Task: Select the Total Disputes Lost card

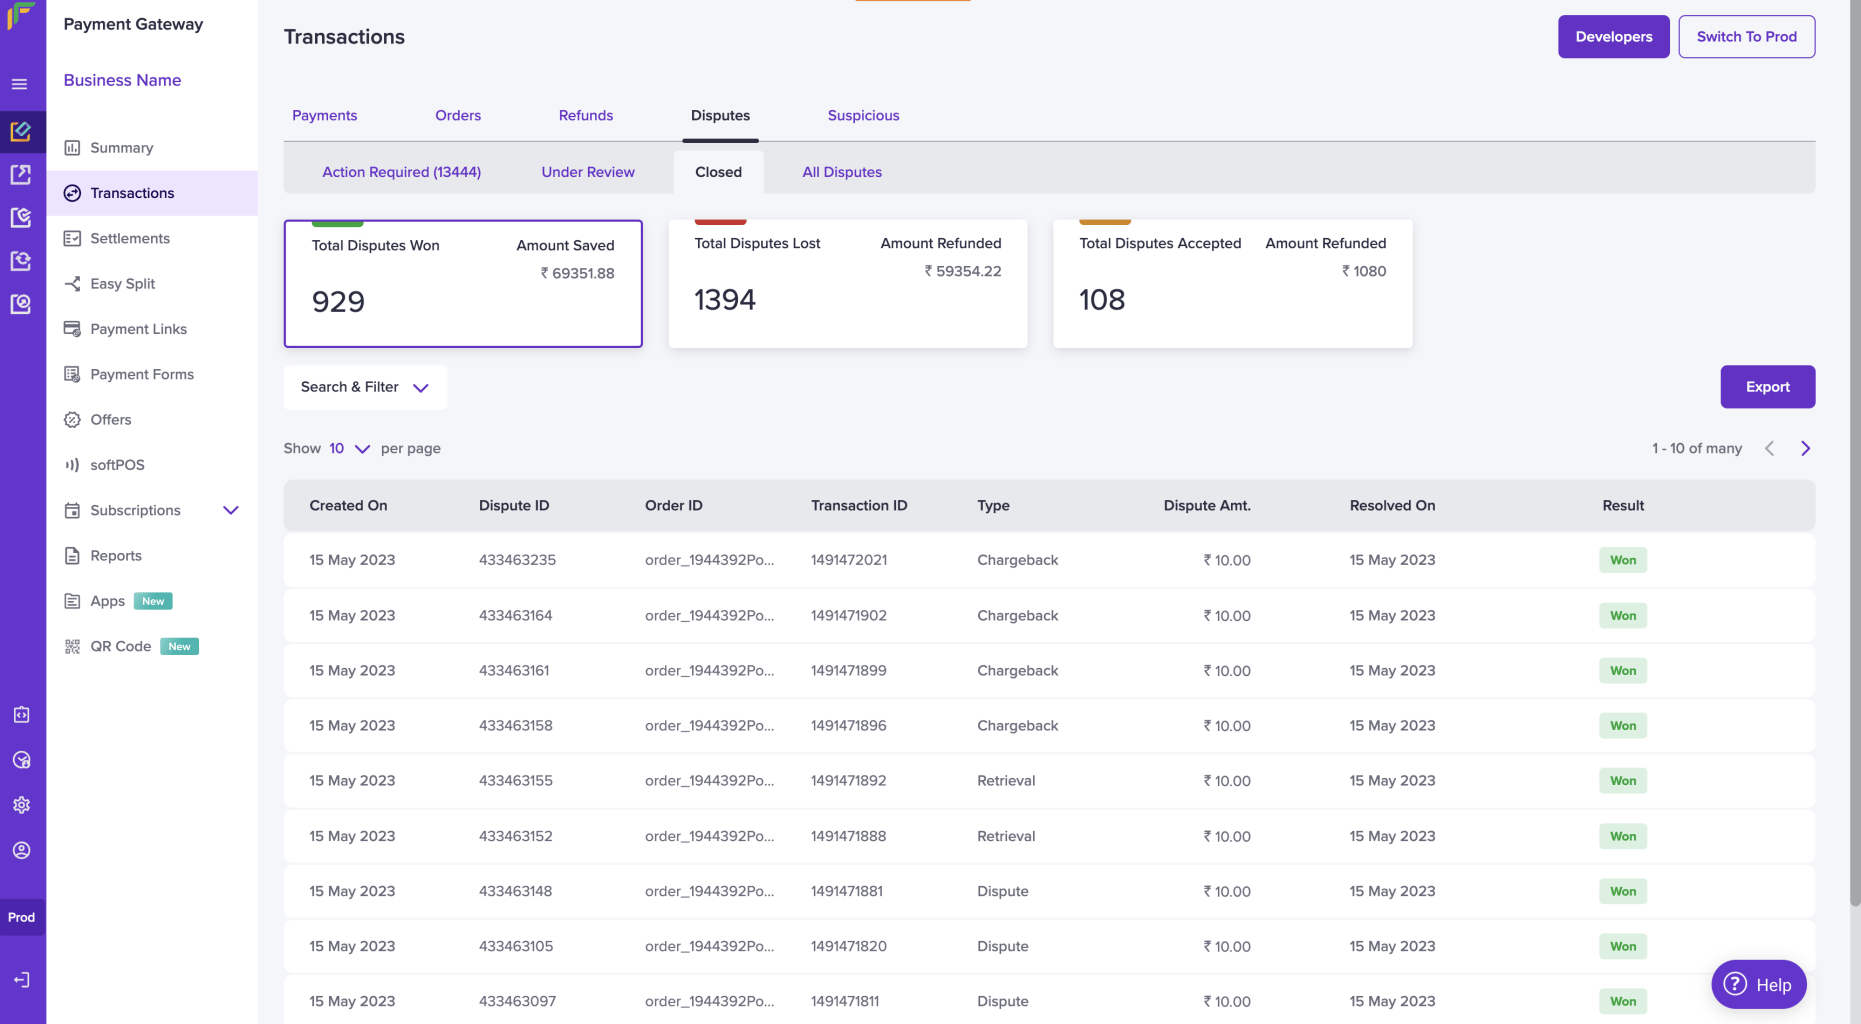Action: (x=847, y=284)
